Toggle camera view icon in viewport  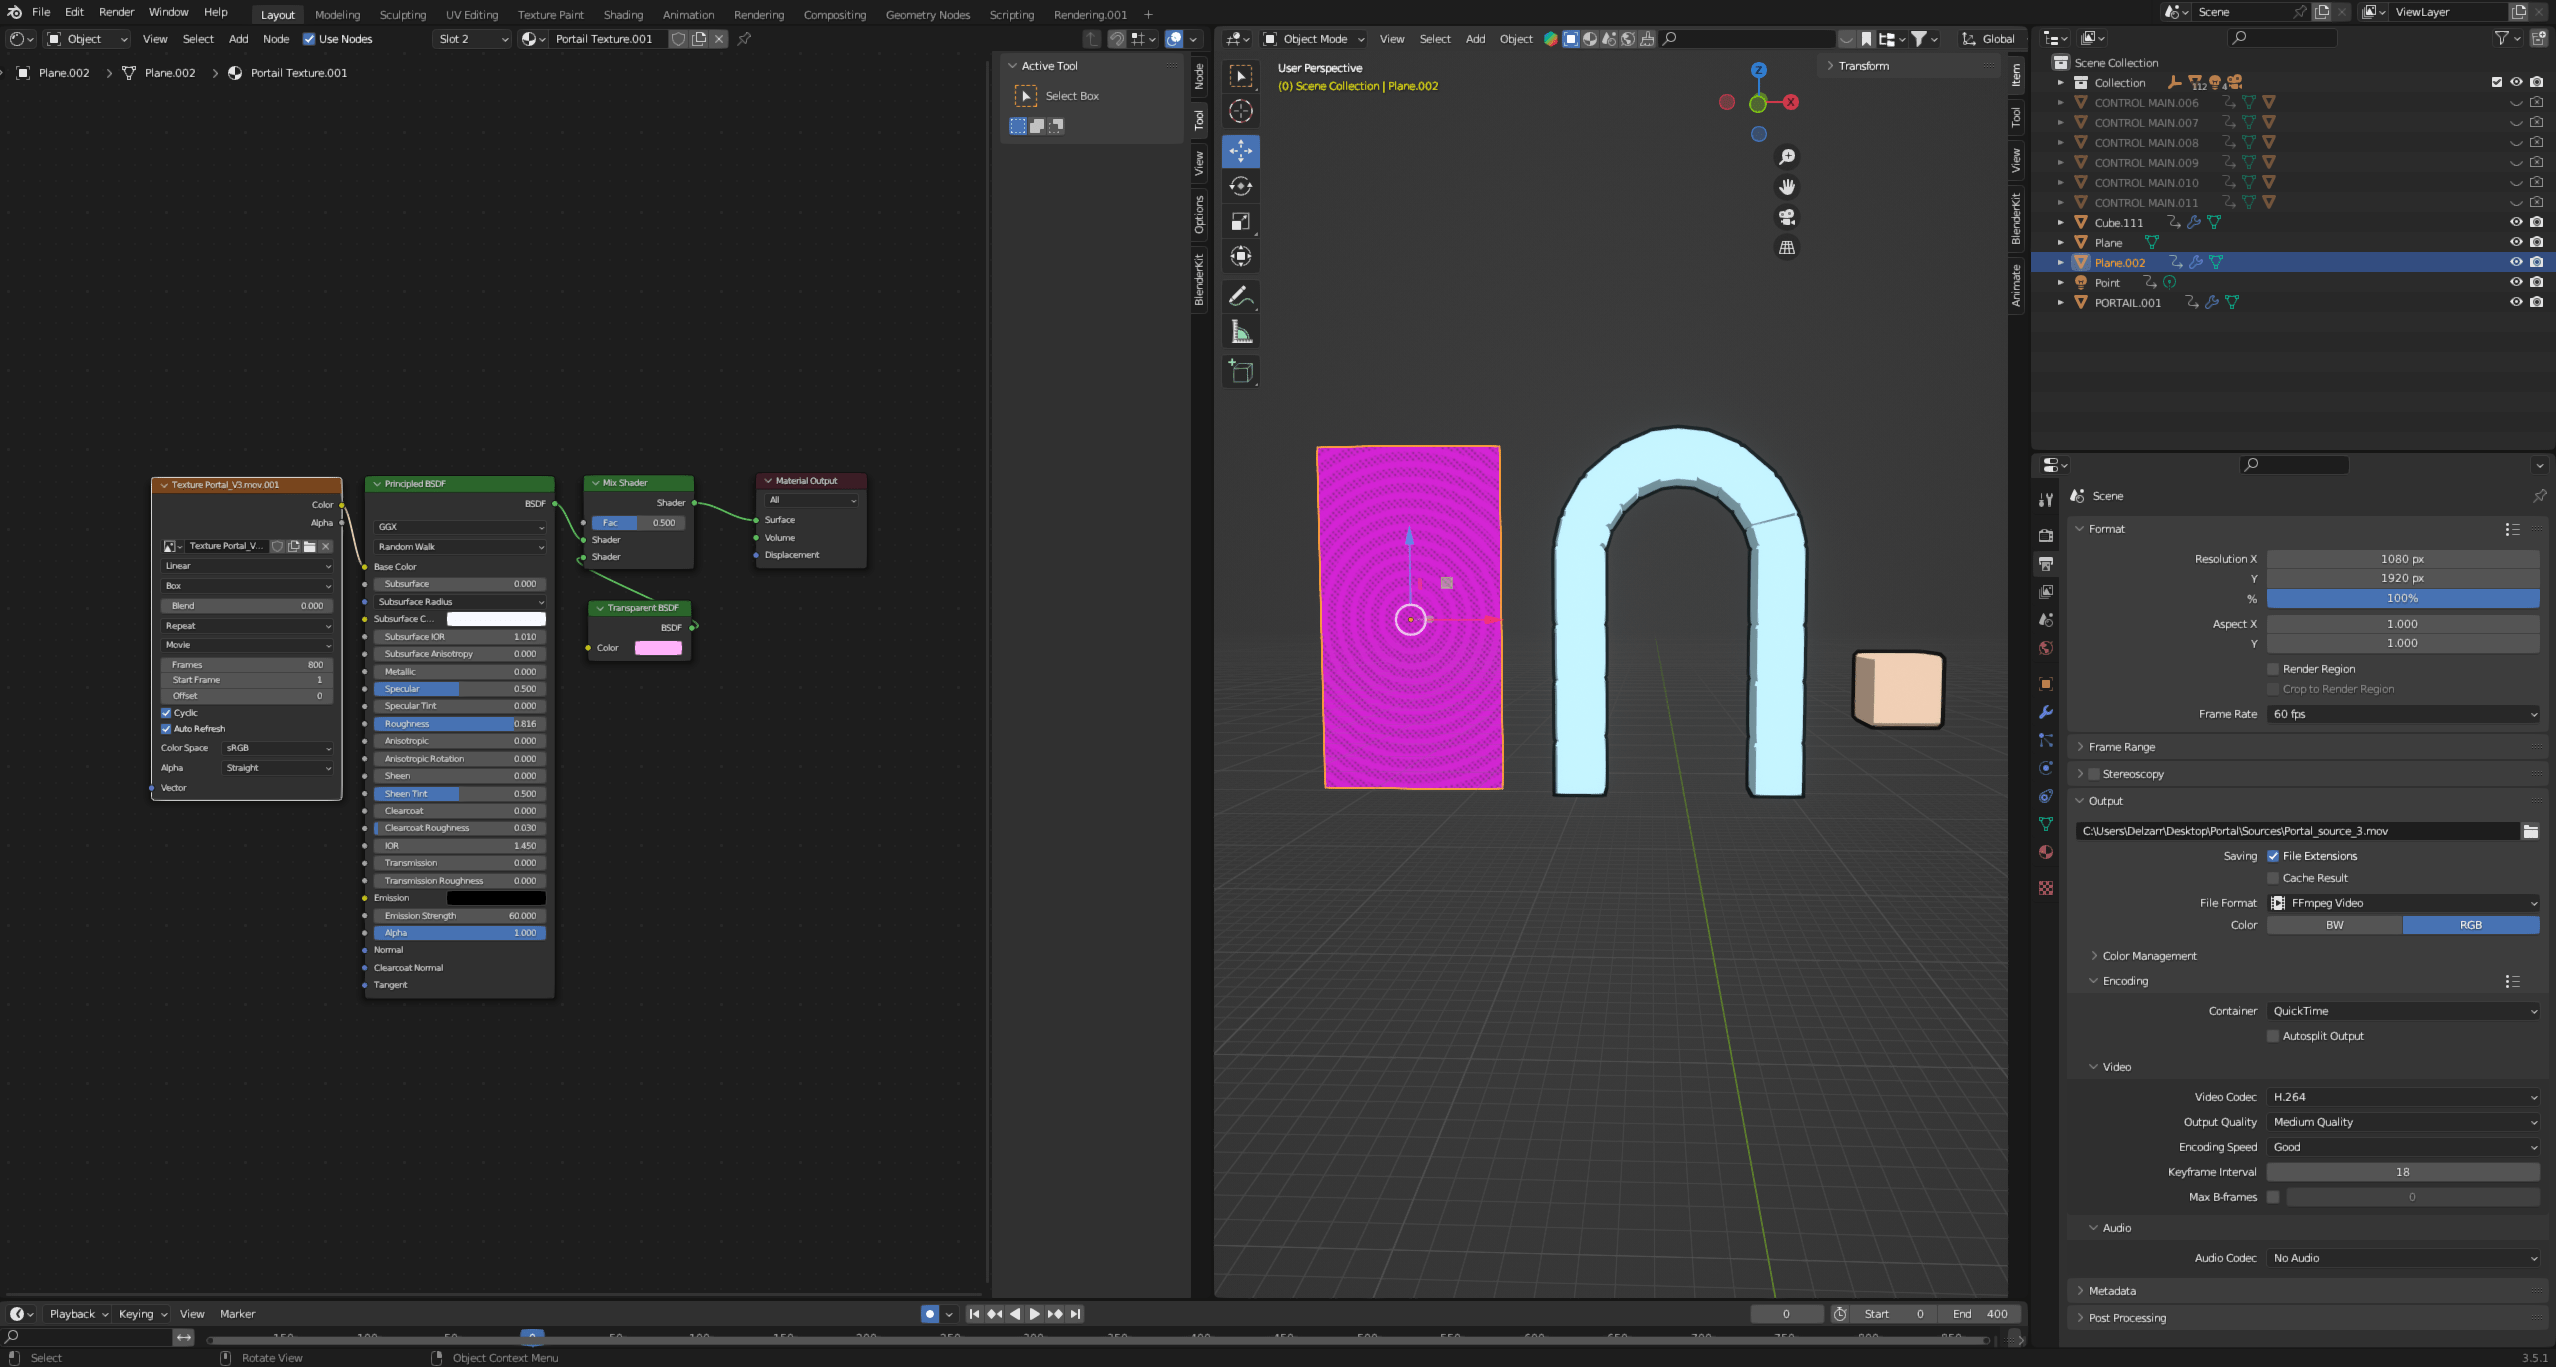[x=1787, y=217]
